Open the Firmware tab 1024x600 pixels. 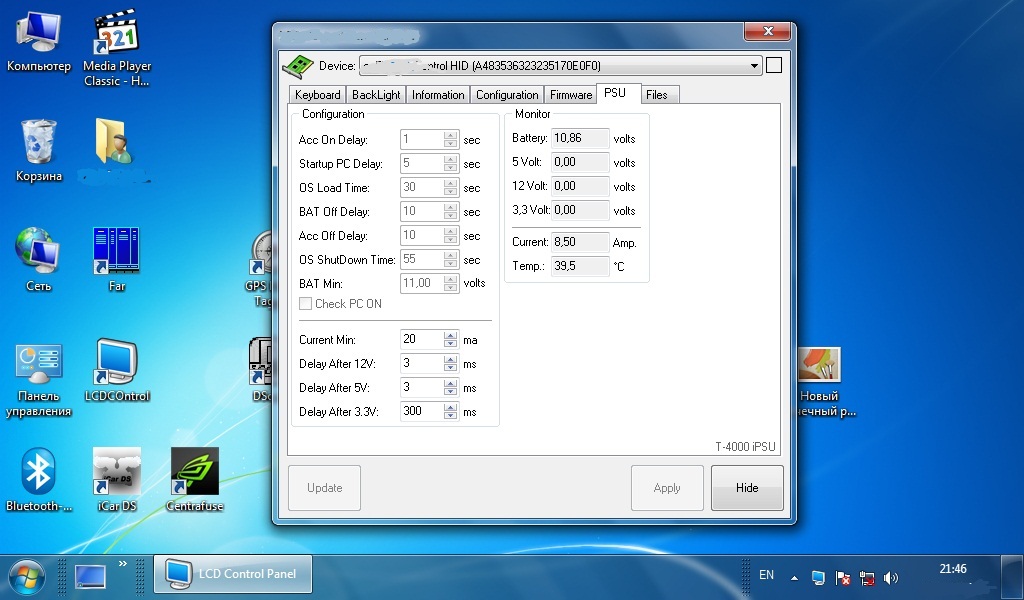[x=571, y=95]
